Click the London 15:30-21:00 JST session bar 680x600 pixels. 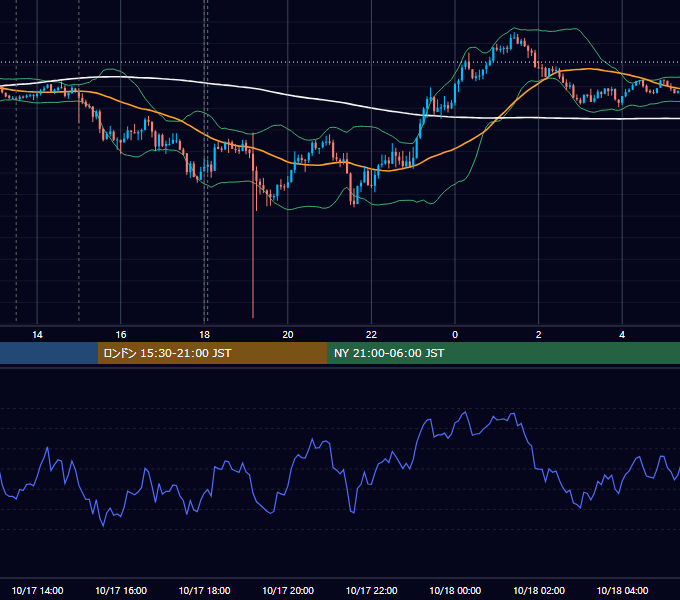tap(212, 353)
